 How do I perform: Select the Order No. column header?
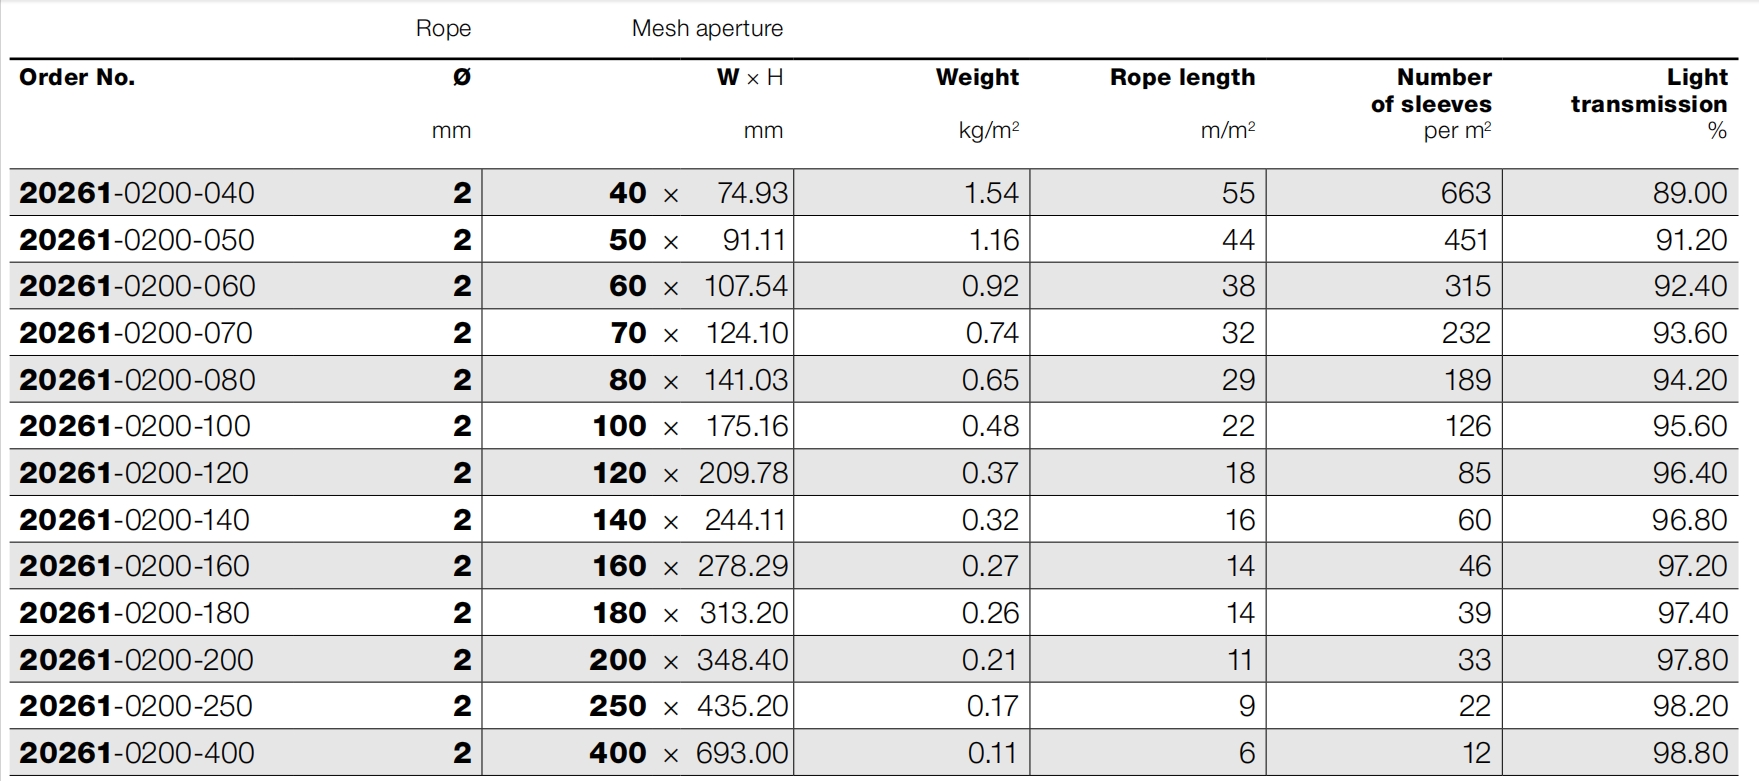77,78
